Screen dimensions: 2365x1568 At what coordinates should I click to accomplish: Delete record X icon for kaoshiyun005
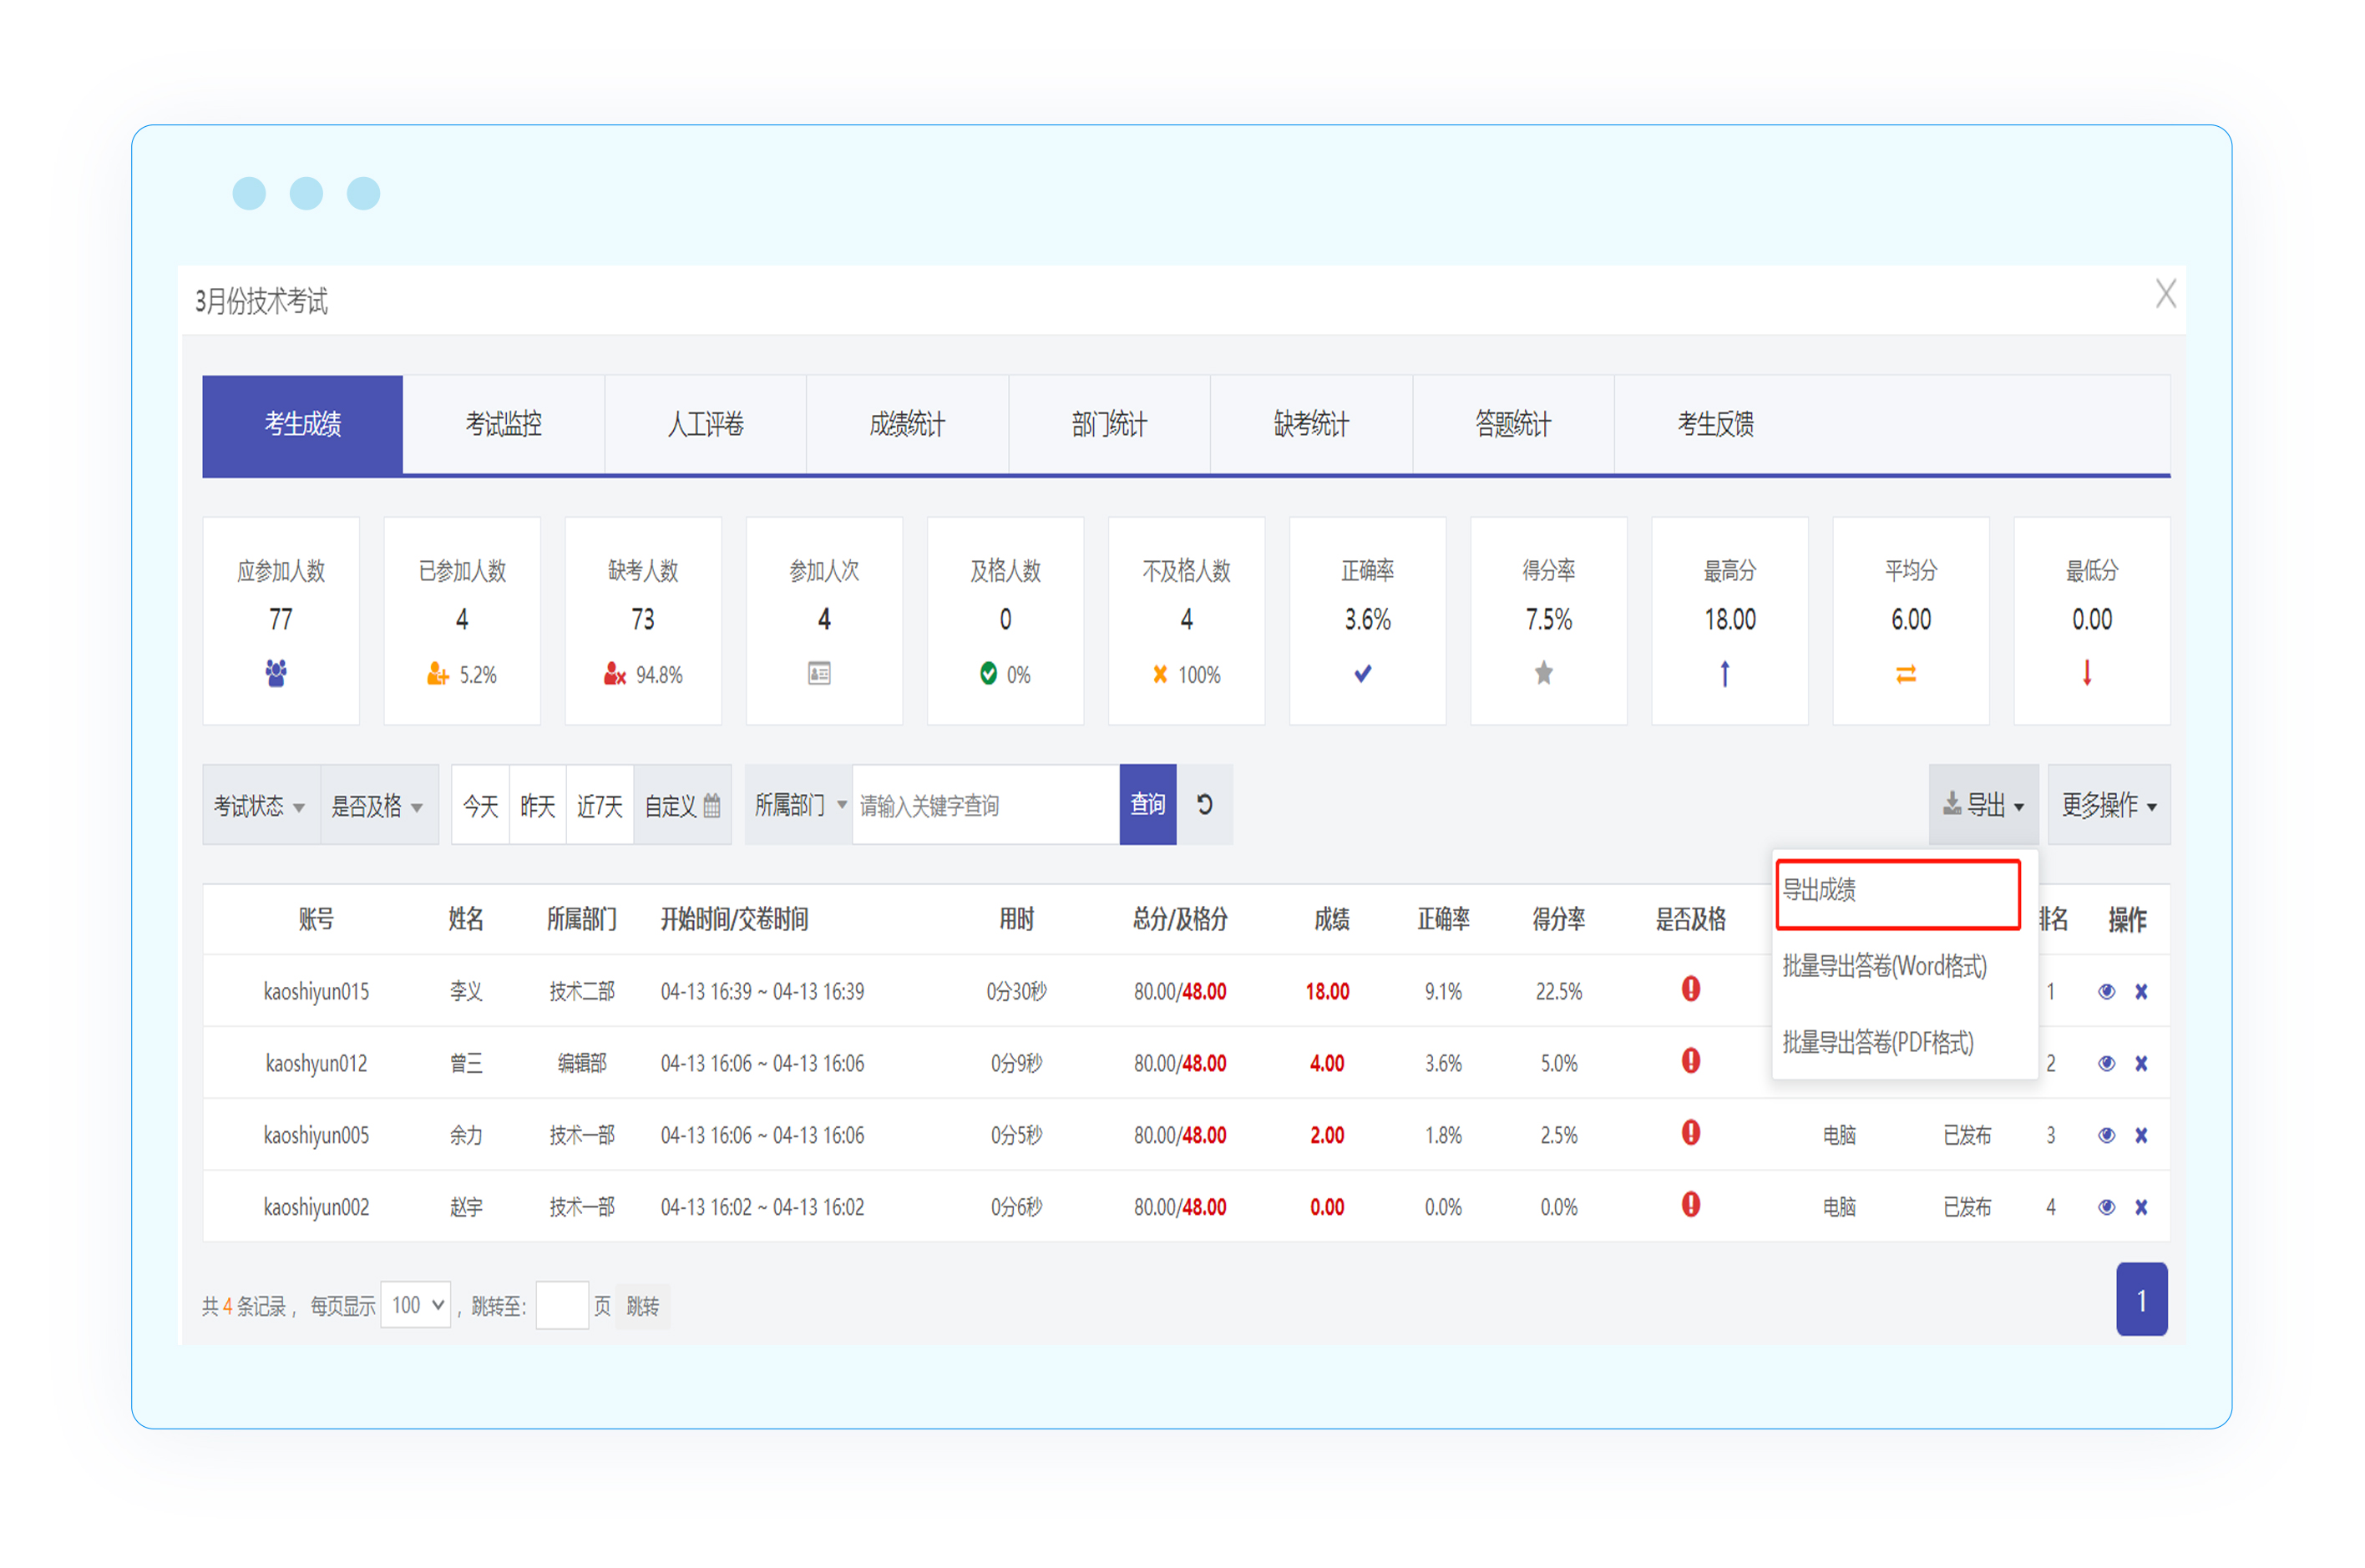2141,1135
